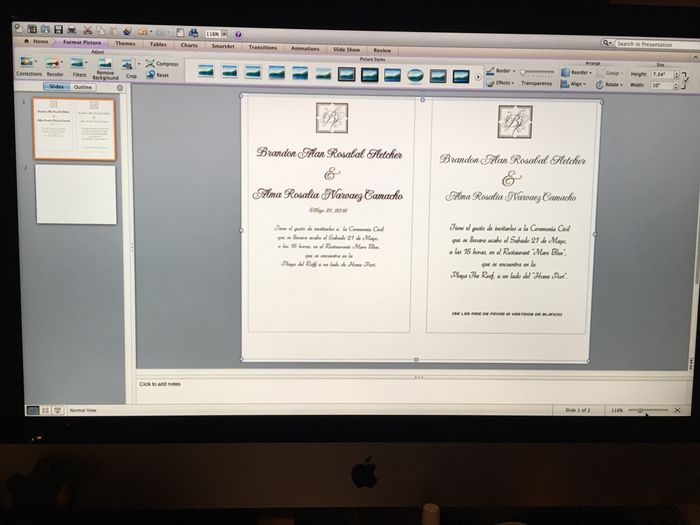The height and width of the screenshot is (525, 700).
Task: Open the Border dropdown
Action: 501,71
